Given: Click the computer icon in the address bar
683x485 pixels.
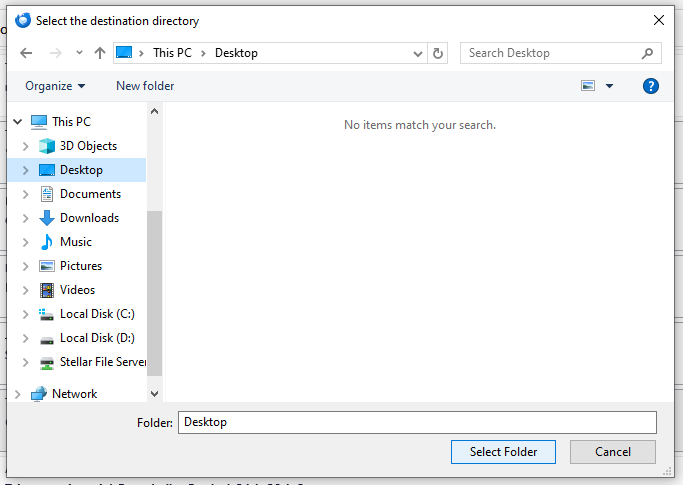Looking at the screenshot, I should pos(124,53).
